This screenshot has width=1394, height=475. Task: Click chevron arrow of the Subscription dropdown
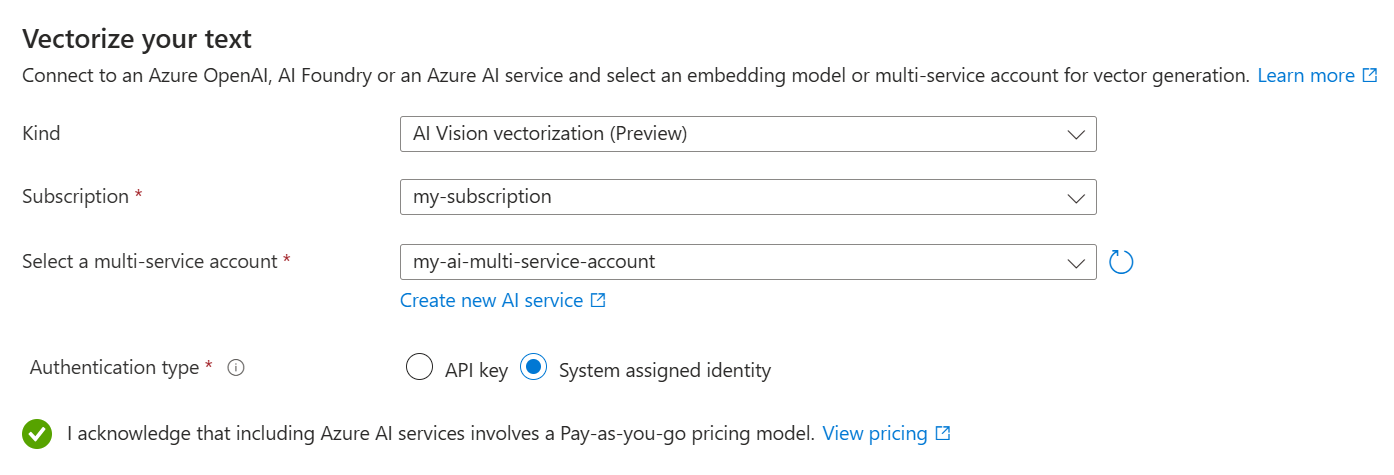click(x=1076, y=197)
